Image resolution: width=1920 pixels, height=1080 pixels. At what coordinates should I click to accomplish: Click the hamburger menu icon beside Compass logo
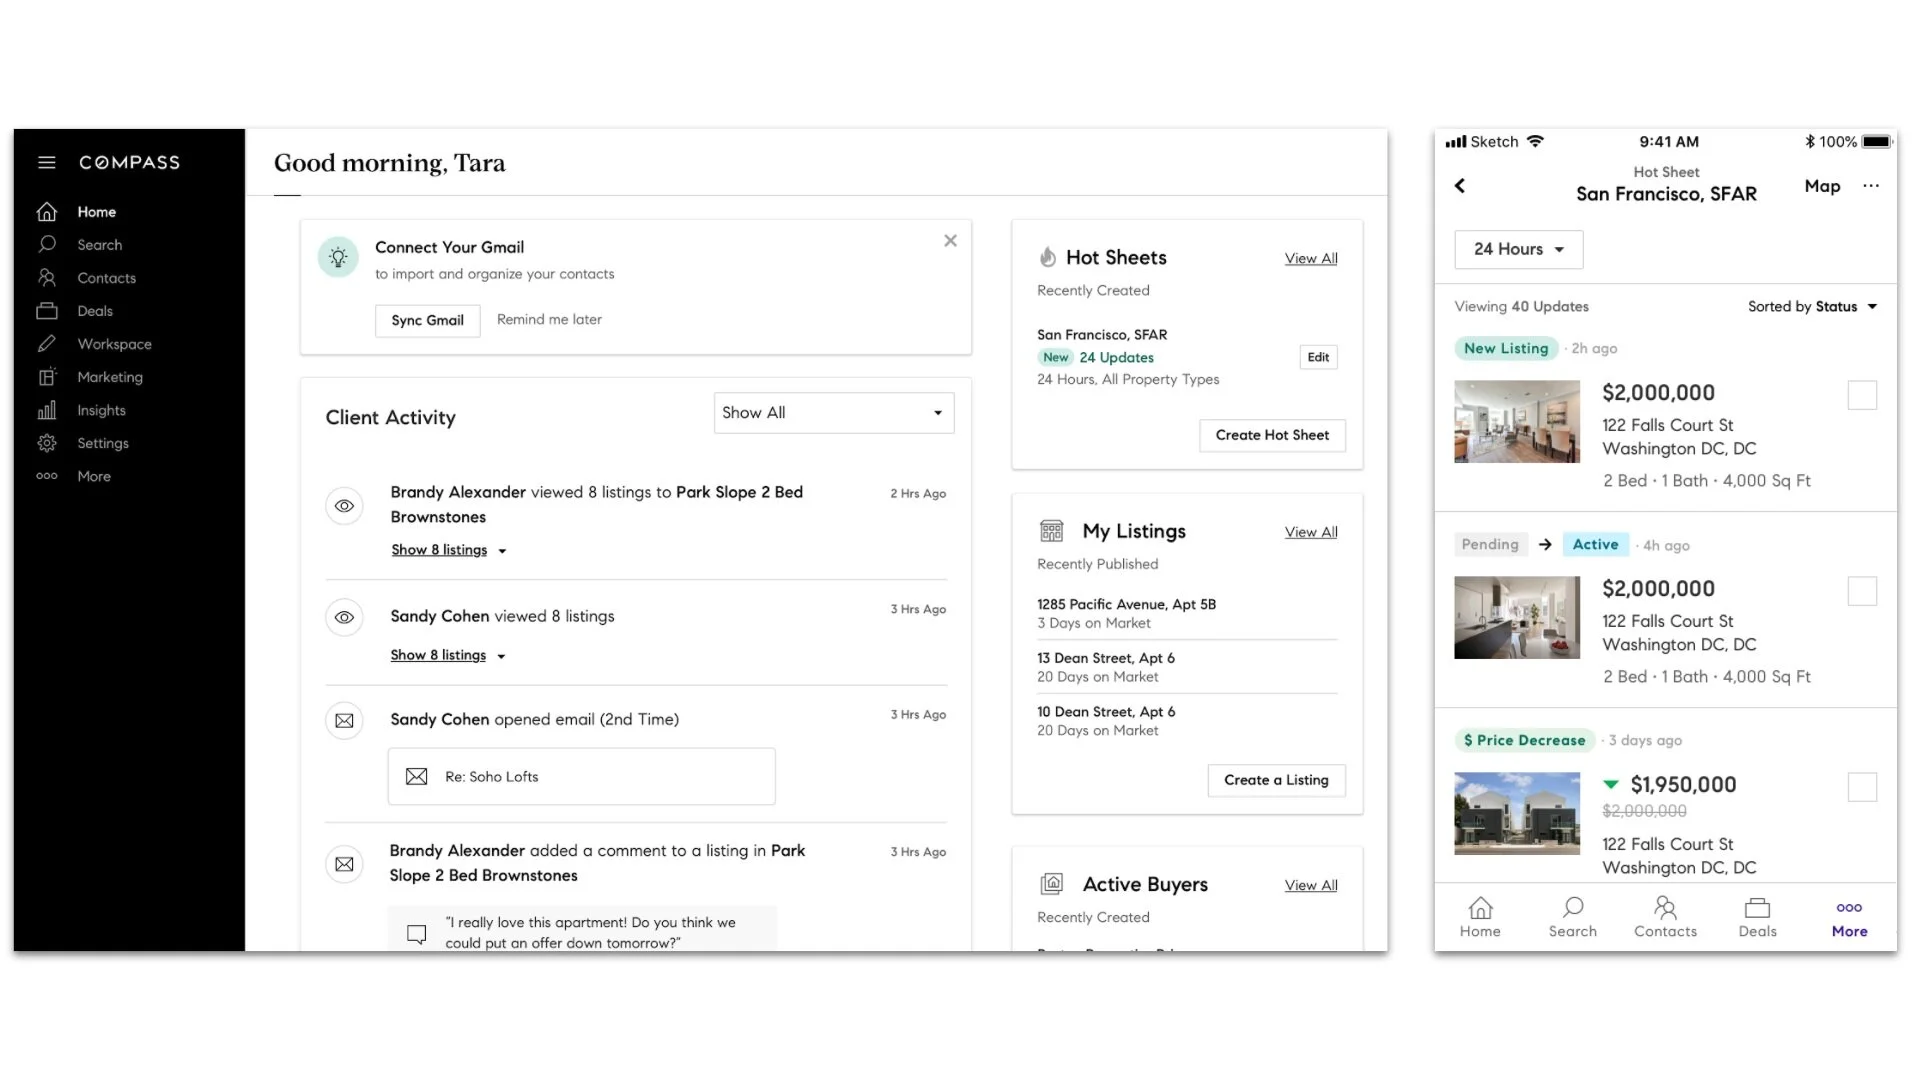coord(46,162)
